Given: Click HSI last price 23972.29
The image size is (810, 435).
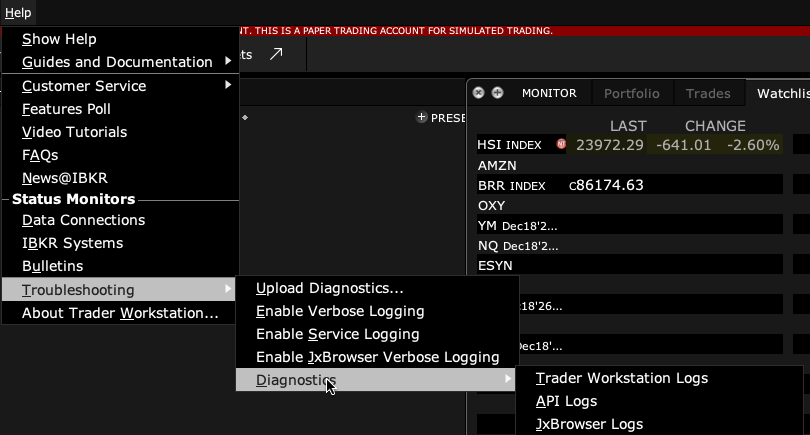Looking at the screenshot, I should (x=610, y=145).
